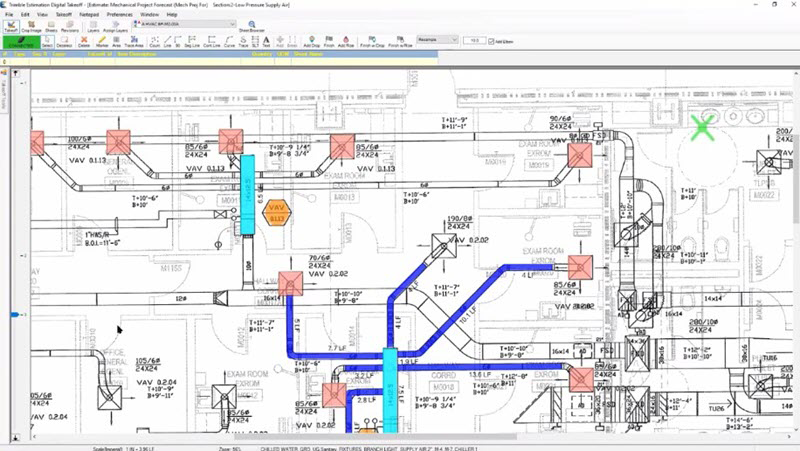Image resolution: width=800 pixels, height=451 pixels.
Task: Open the Sheets panel icon
Action: 51,26
